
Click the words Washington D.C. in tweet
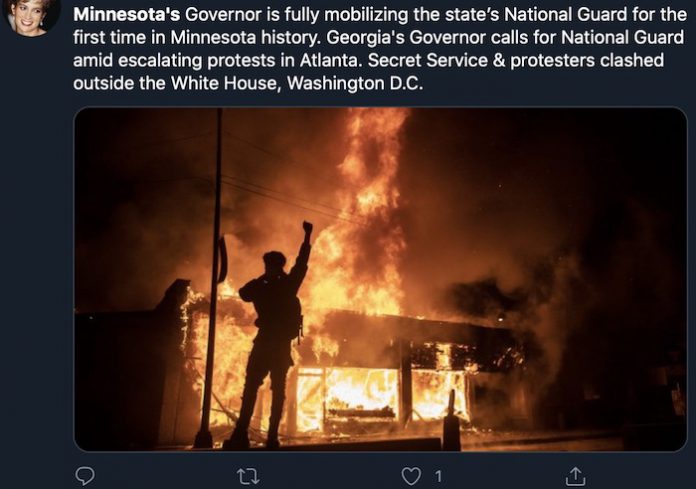point(355,83)
